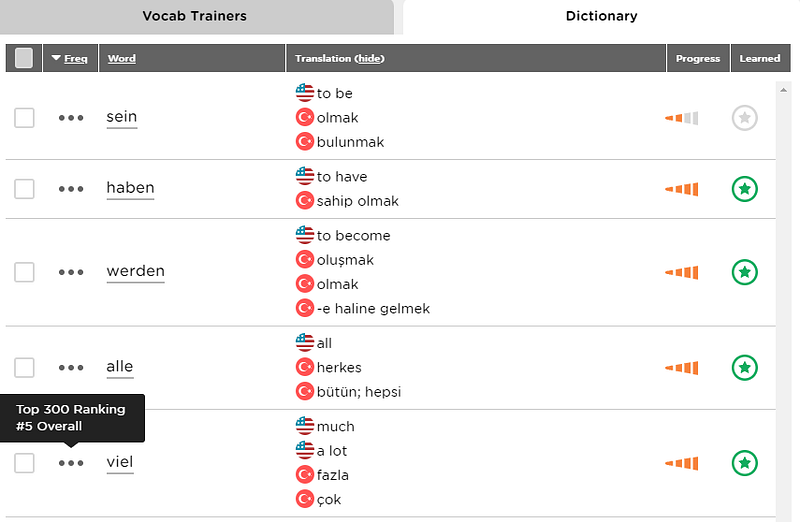Hide translations via the 'hide' link

pyautogui.click(x=369, y=58)
